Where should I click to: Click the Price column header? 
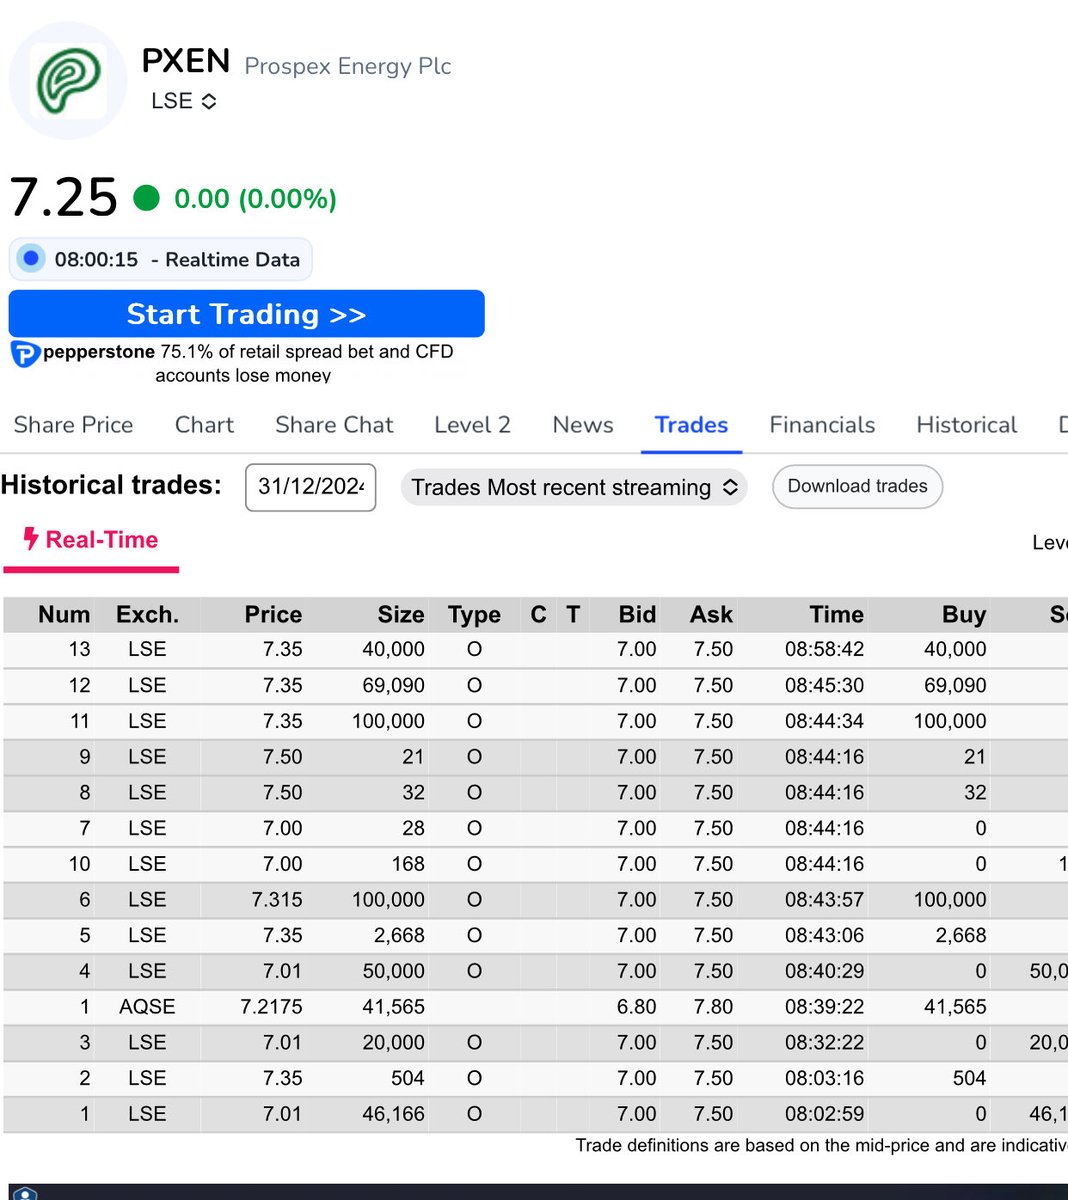[273, 614]
